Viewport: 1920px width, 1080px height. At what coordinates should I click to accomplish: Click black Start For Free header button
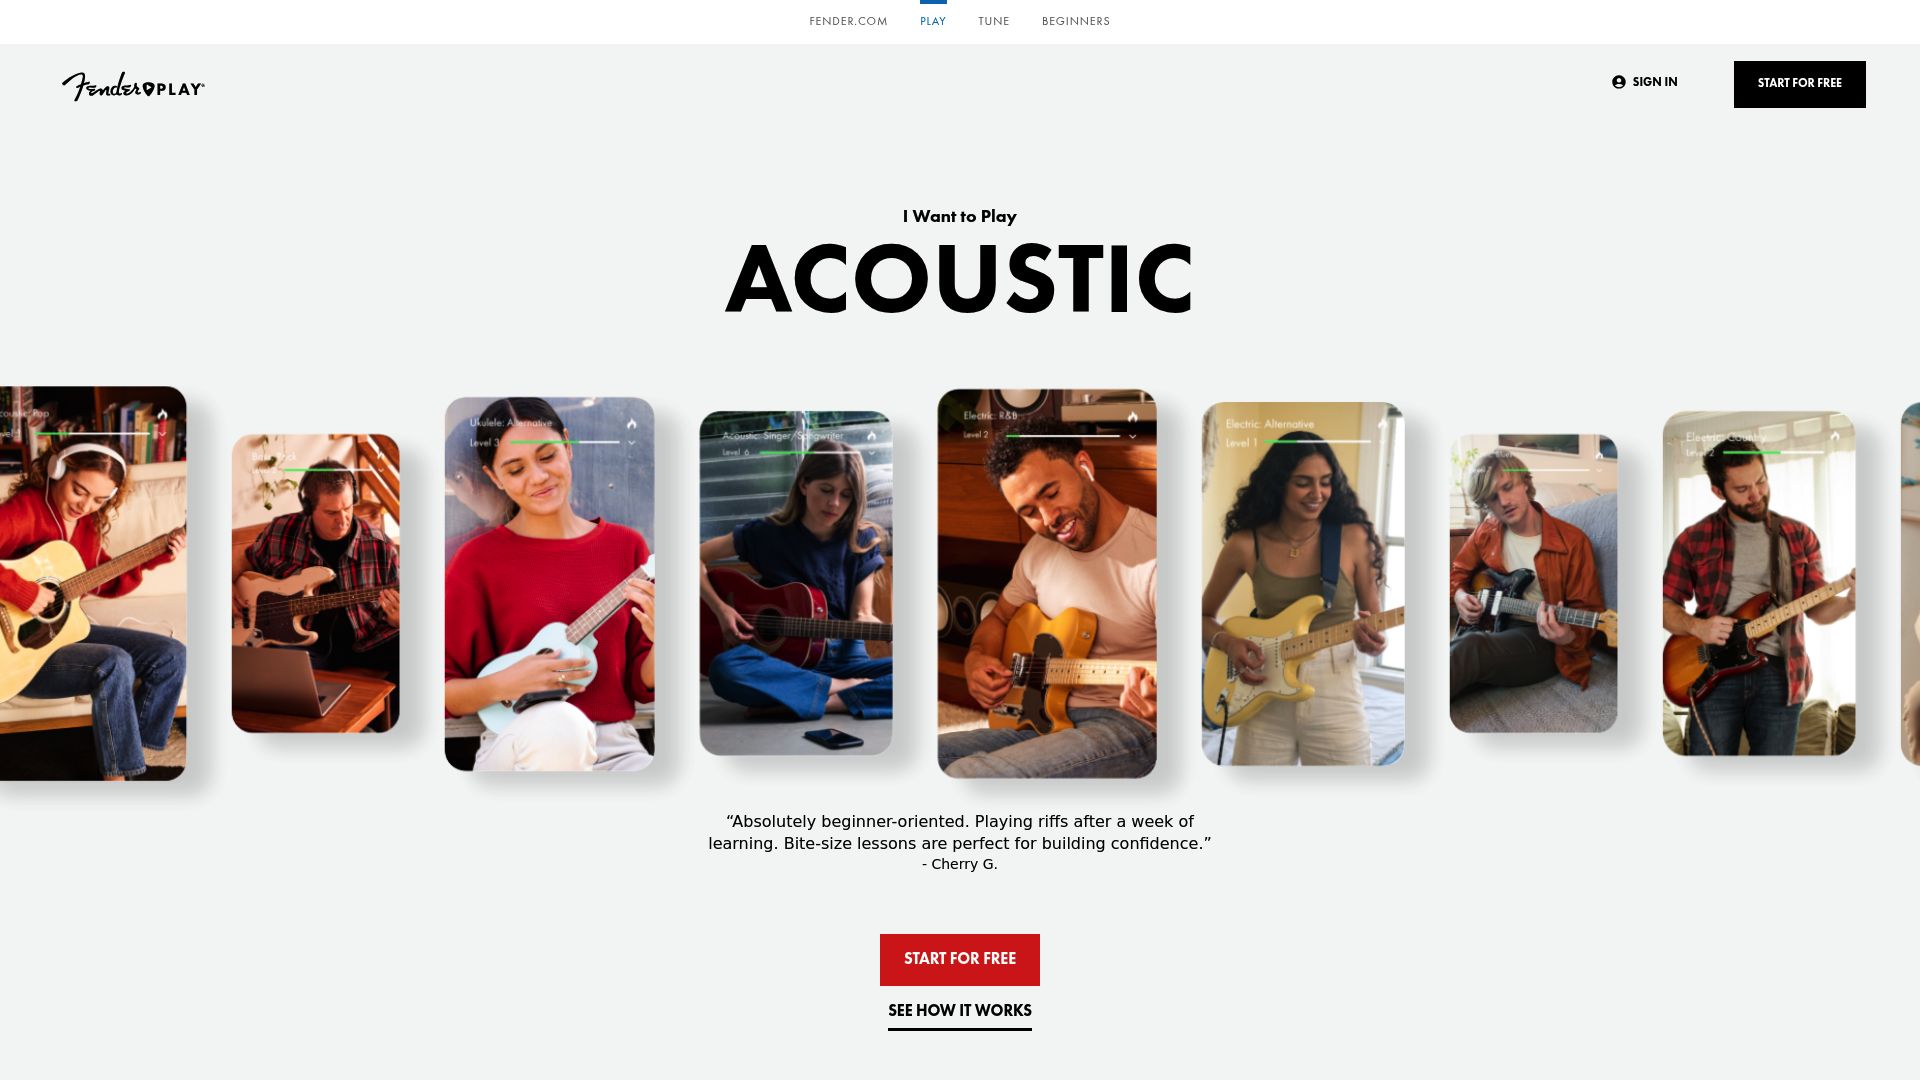click(1800, 84)
